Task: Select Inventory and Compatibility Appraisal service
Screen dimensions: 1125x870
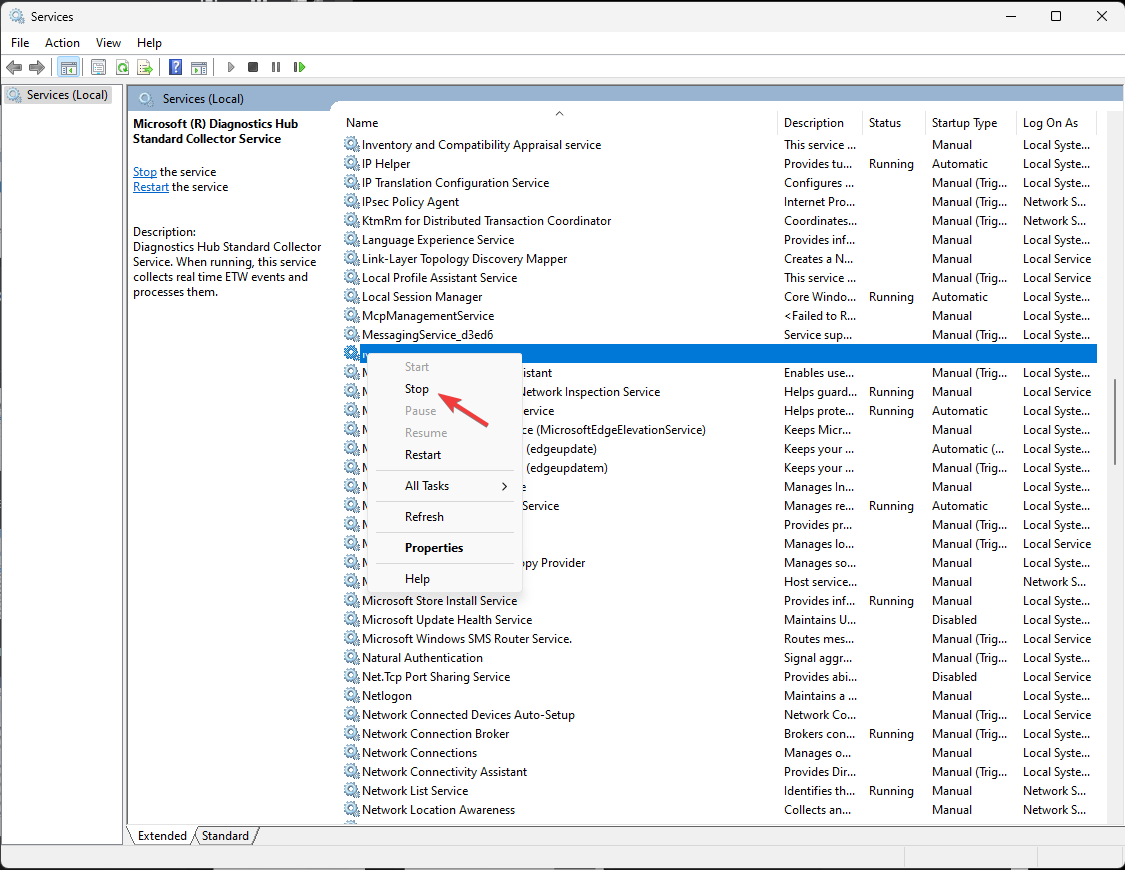Action: click(719, 145)
